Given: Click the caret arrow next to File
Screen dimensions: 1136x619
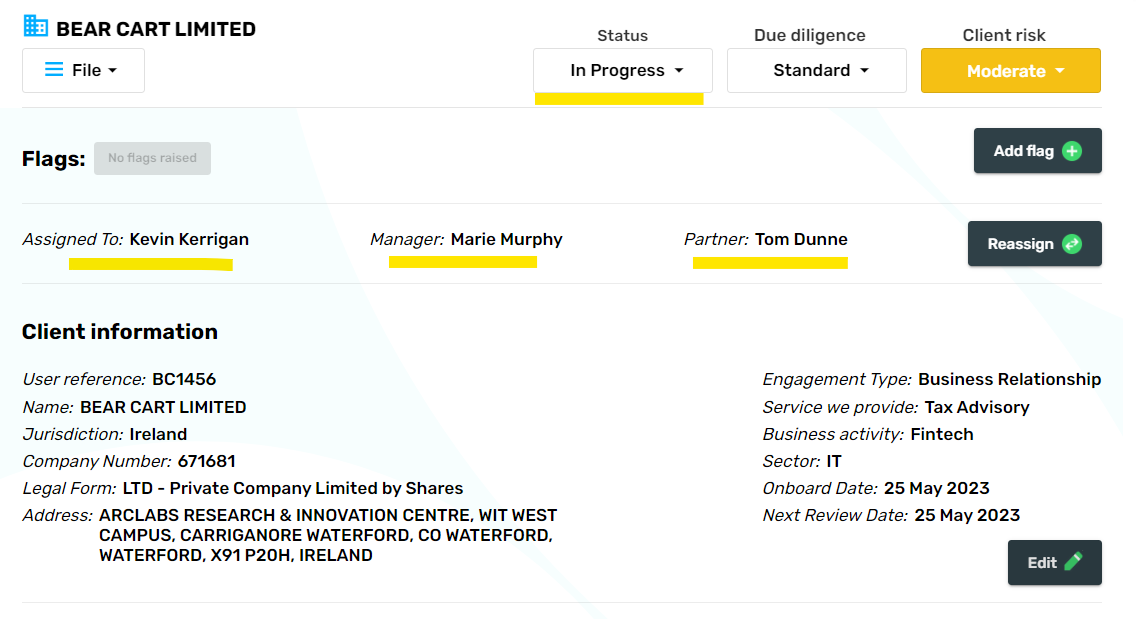Looking at the screenshot, I should (112, 71).
